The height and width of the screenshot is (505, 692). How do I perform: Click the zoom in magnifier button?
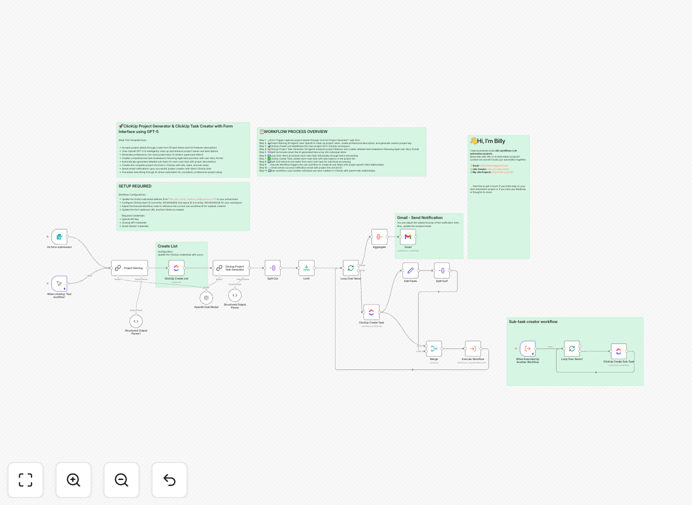coord(73,480)
